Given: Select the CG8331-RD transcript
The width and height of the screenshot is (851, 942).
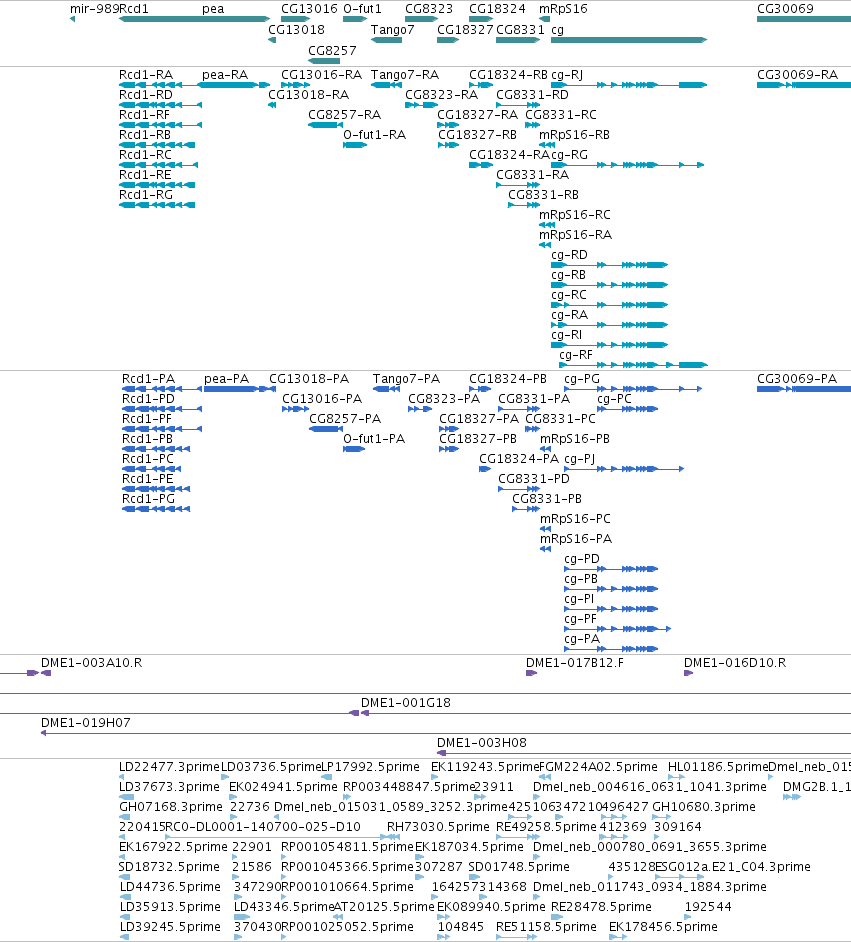Looking at the screenshot, I should pyautogui.click(x=532, y=95).
